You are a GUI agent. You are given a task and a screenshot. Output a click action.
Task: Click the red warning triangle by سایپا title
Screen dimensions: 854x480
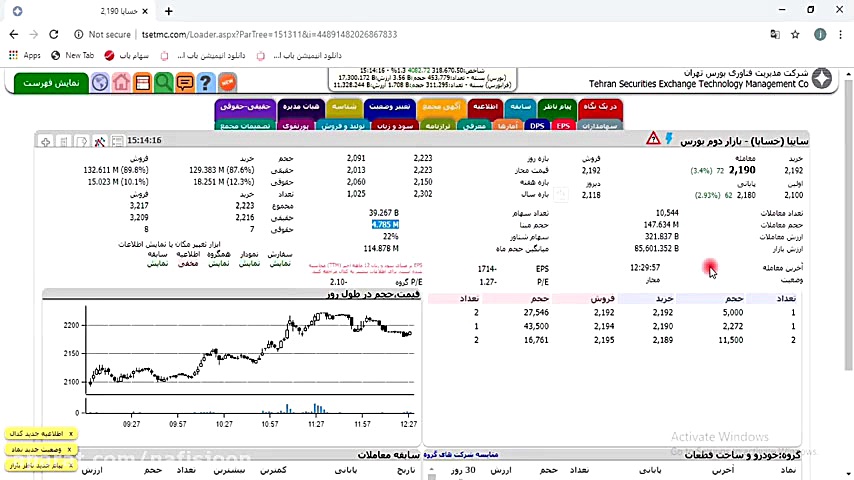coord(653,139)
